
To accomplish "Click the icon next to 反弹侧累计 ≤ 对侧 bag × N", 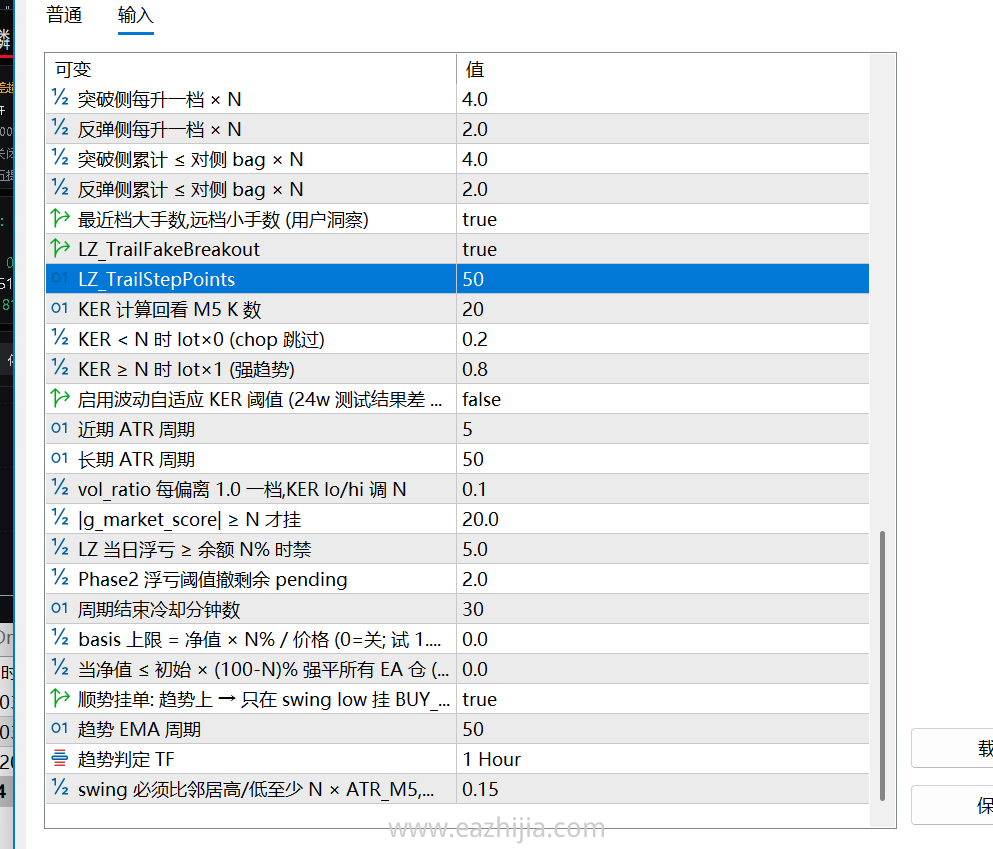I will point(60,189).
